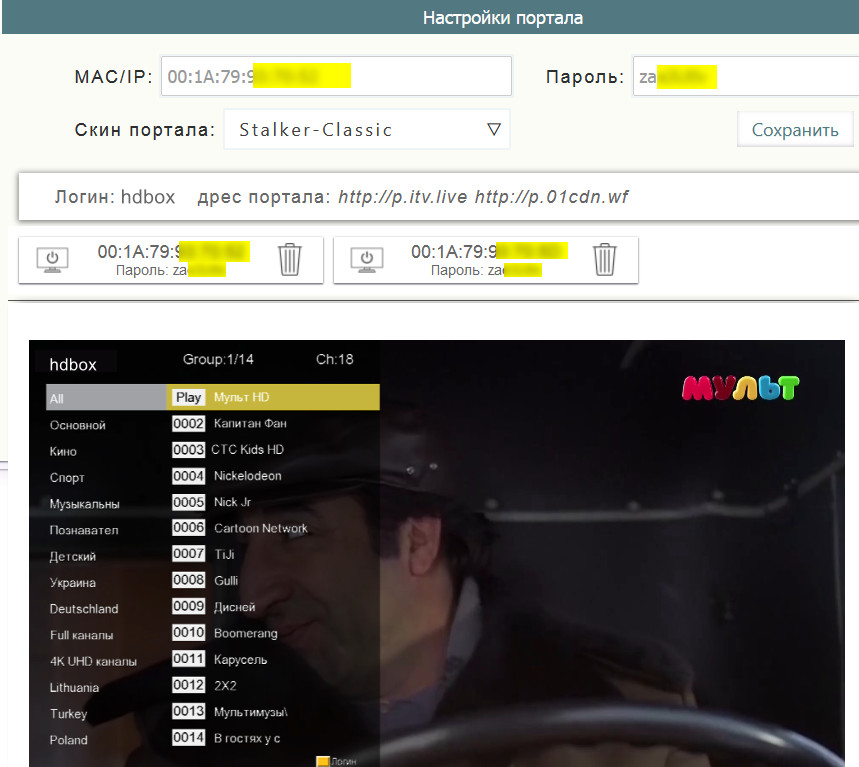
Task: Select the Lithuania group
Action: (x=74, y=688)
